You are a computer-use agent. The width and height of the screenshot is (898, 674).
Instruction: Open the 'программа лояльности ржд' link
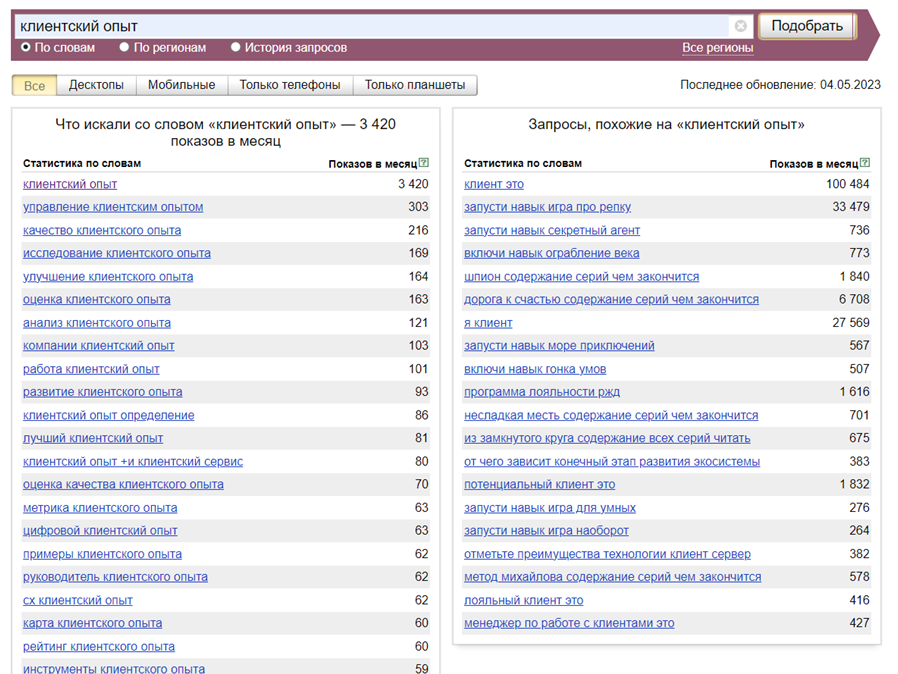click(542, 392)
